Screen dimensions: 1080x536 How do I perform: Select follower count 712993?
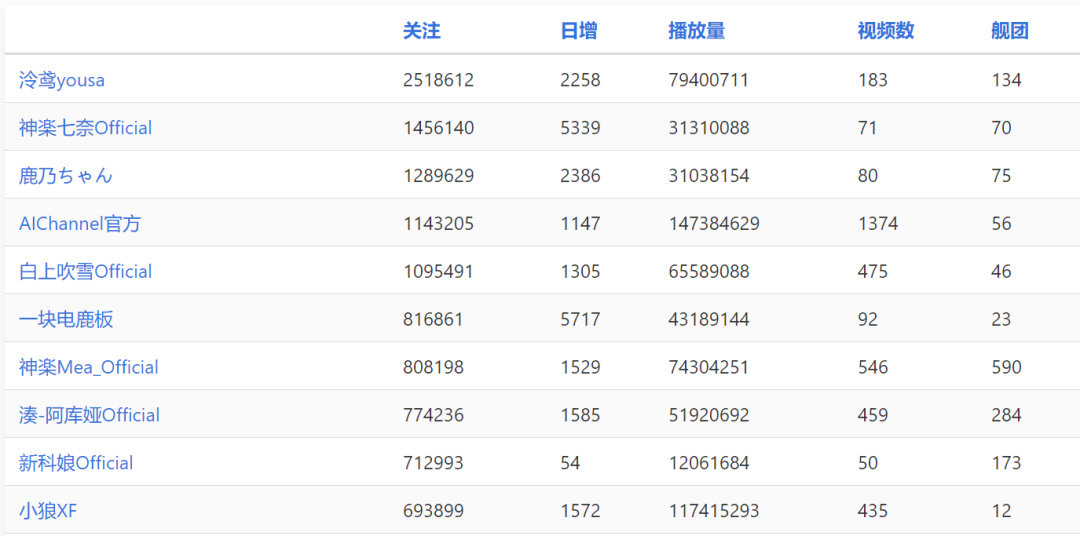point(433,463)
